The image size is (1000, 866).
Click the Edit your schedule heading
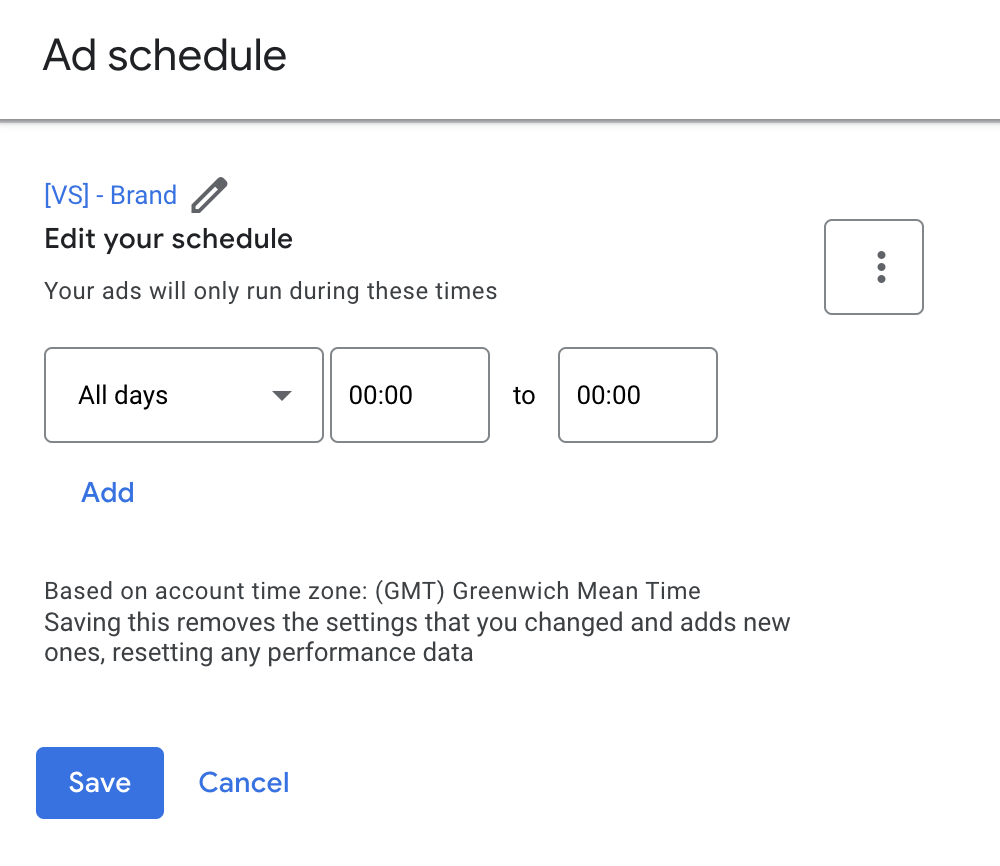coord(169,239)
